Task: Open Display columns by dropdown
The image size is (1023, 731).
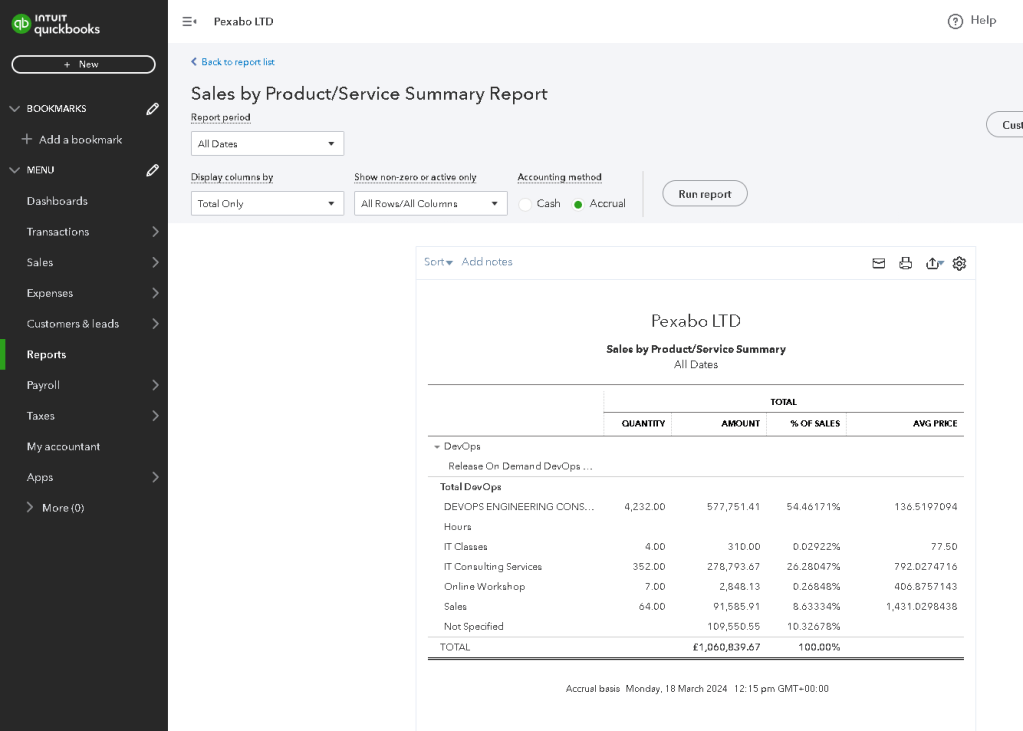Action: pos(267,204)
